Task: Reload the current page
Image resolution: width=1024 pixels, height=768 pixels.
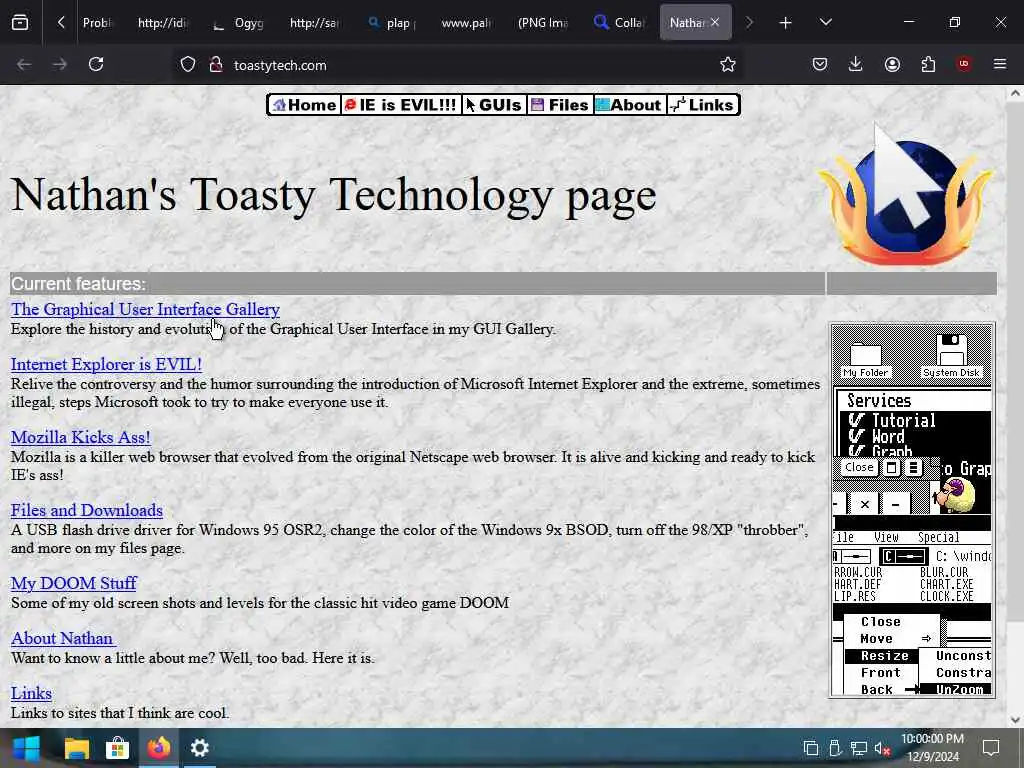Action: pos(96,65)
